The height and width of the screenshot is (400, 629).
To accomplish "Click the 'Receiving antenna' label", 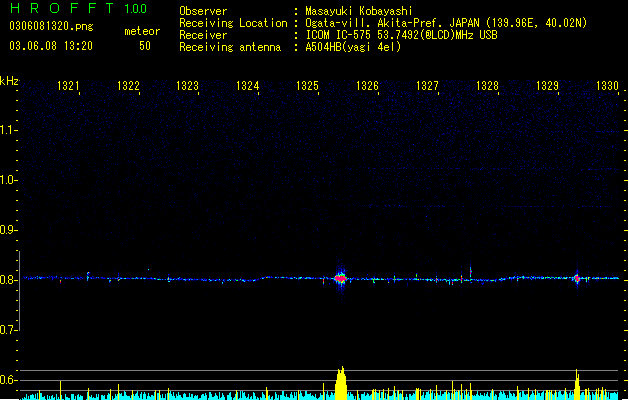I will click(230, 47).
